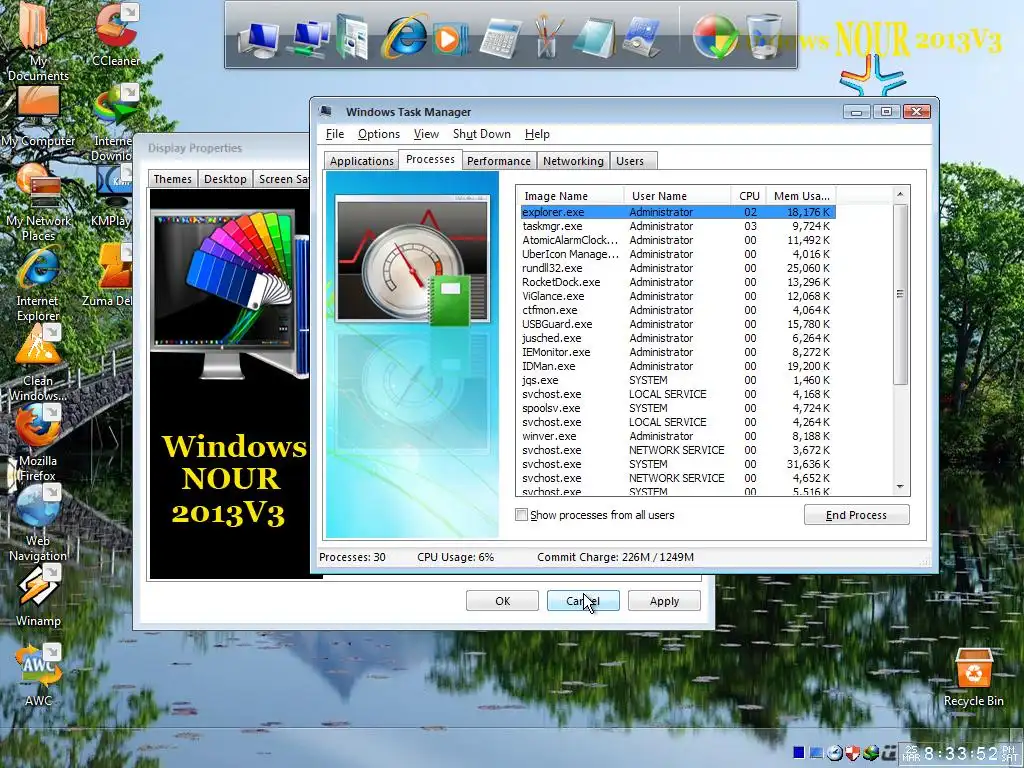Viewport: 1024px width, 768px height.
Task: Click OK in Display Properties
Action: [x=502, y=601]
